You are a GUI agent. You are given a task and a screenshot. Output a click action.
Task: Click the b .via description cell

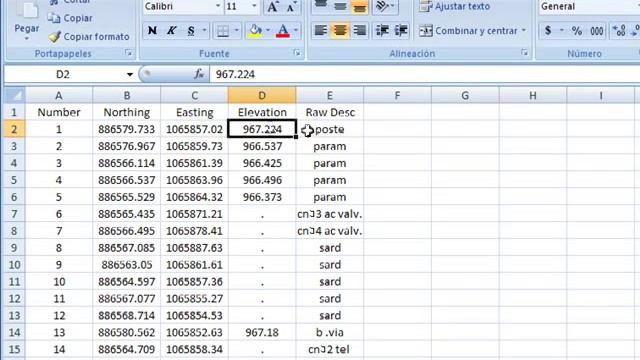(x=330, y=332)
